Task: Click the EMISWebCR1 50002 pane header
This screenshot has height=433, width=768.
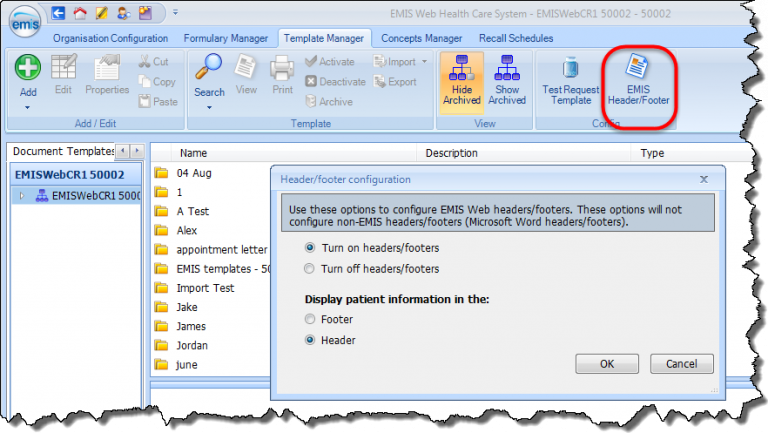Action: pos(76,175)
